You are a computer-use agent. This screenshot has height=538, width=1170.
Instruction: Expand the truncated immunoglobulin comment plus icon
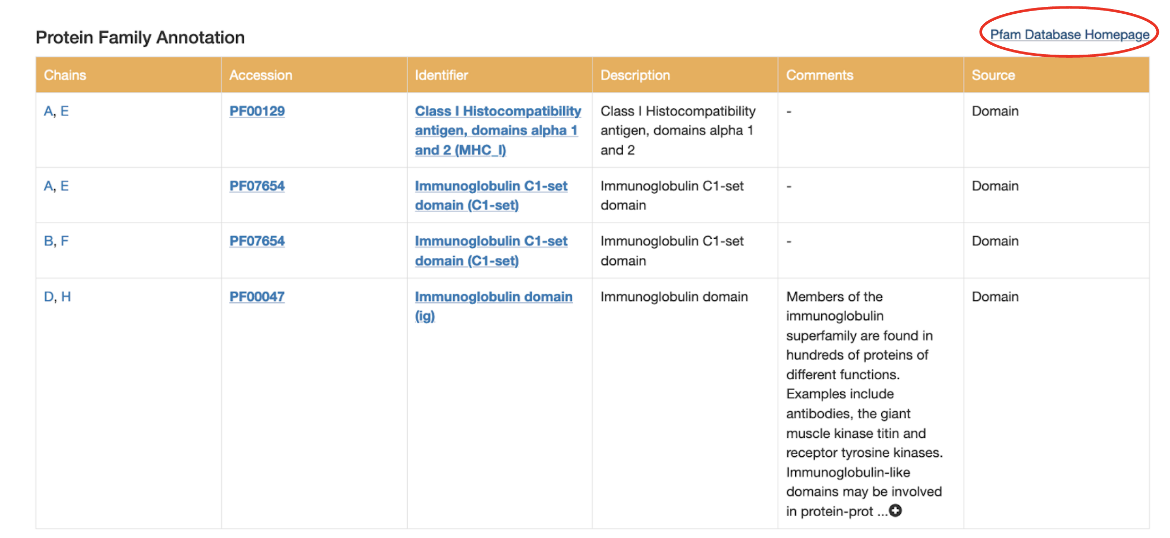click(x=896, y=511)
